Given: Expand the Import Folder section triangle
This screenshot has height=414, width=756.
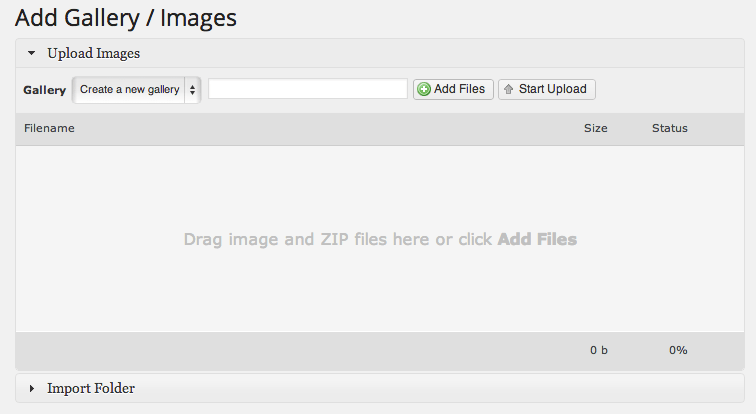Looking at the screenshot, I should click(x=32, y=388).
